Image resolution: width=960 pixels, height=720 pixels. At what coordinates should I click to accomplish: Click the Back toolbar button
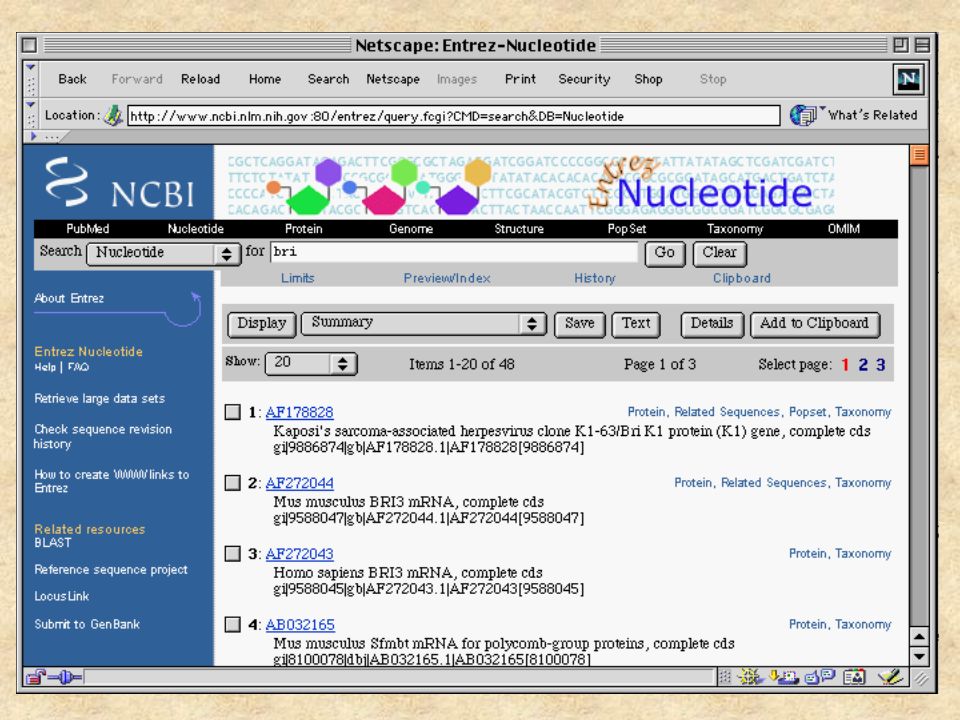coord(72,79)
